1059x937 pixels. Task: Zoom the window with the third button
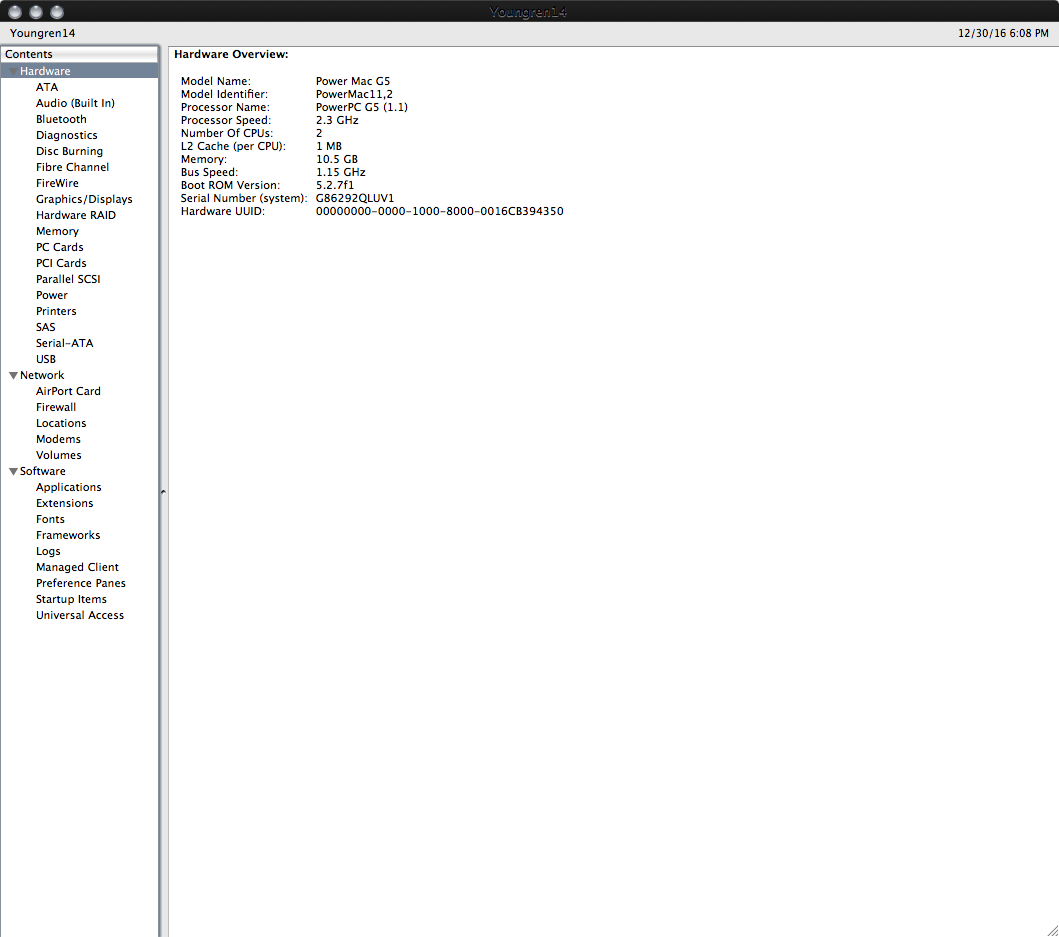pyautogui.click(x=57, y=11)
